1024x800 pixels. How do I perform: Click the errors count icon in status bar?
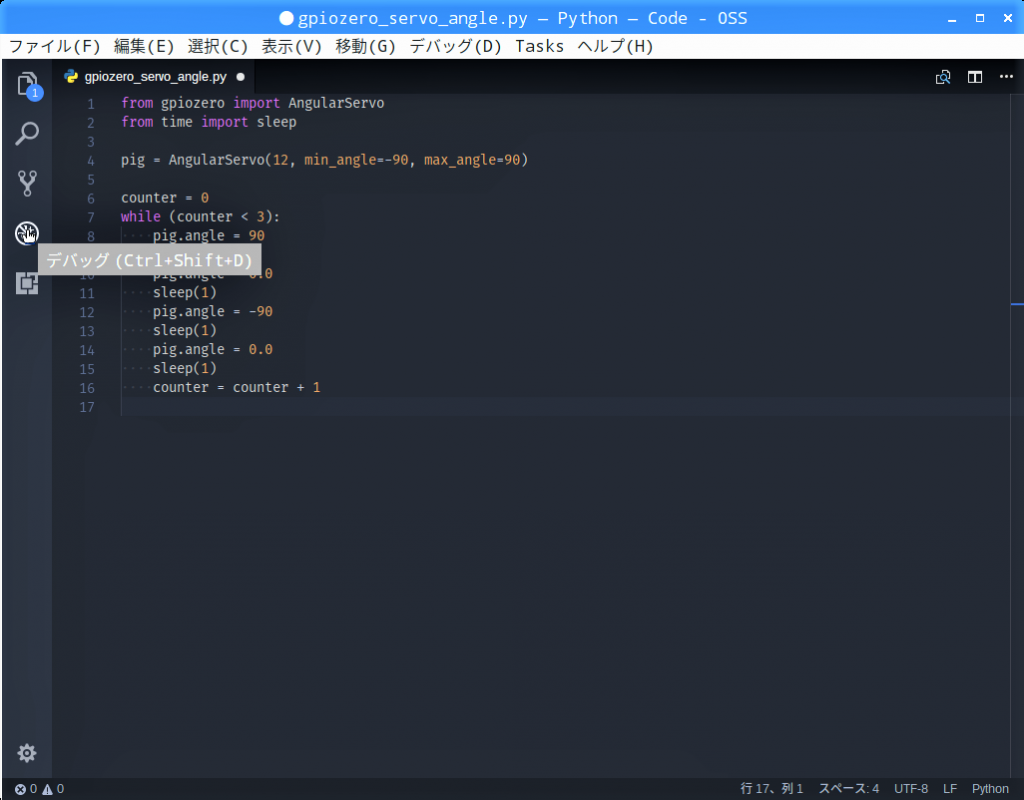click(x=20, y=789)
